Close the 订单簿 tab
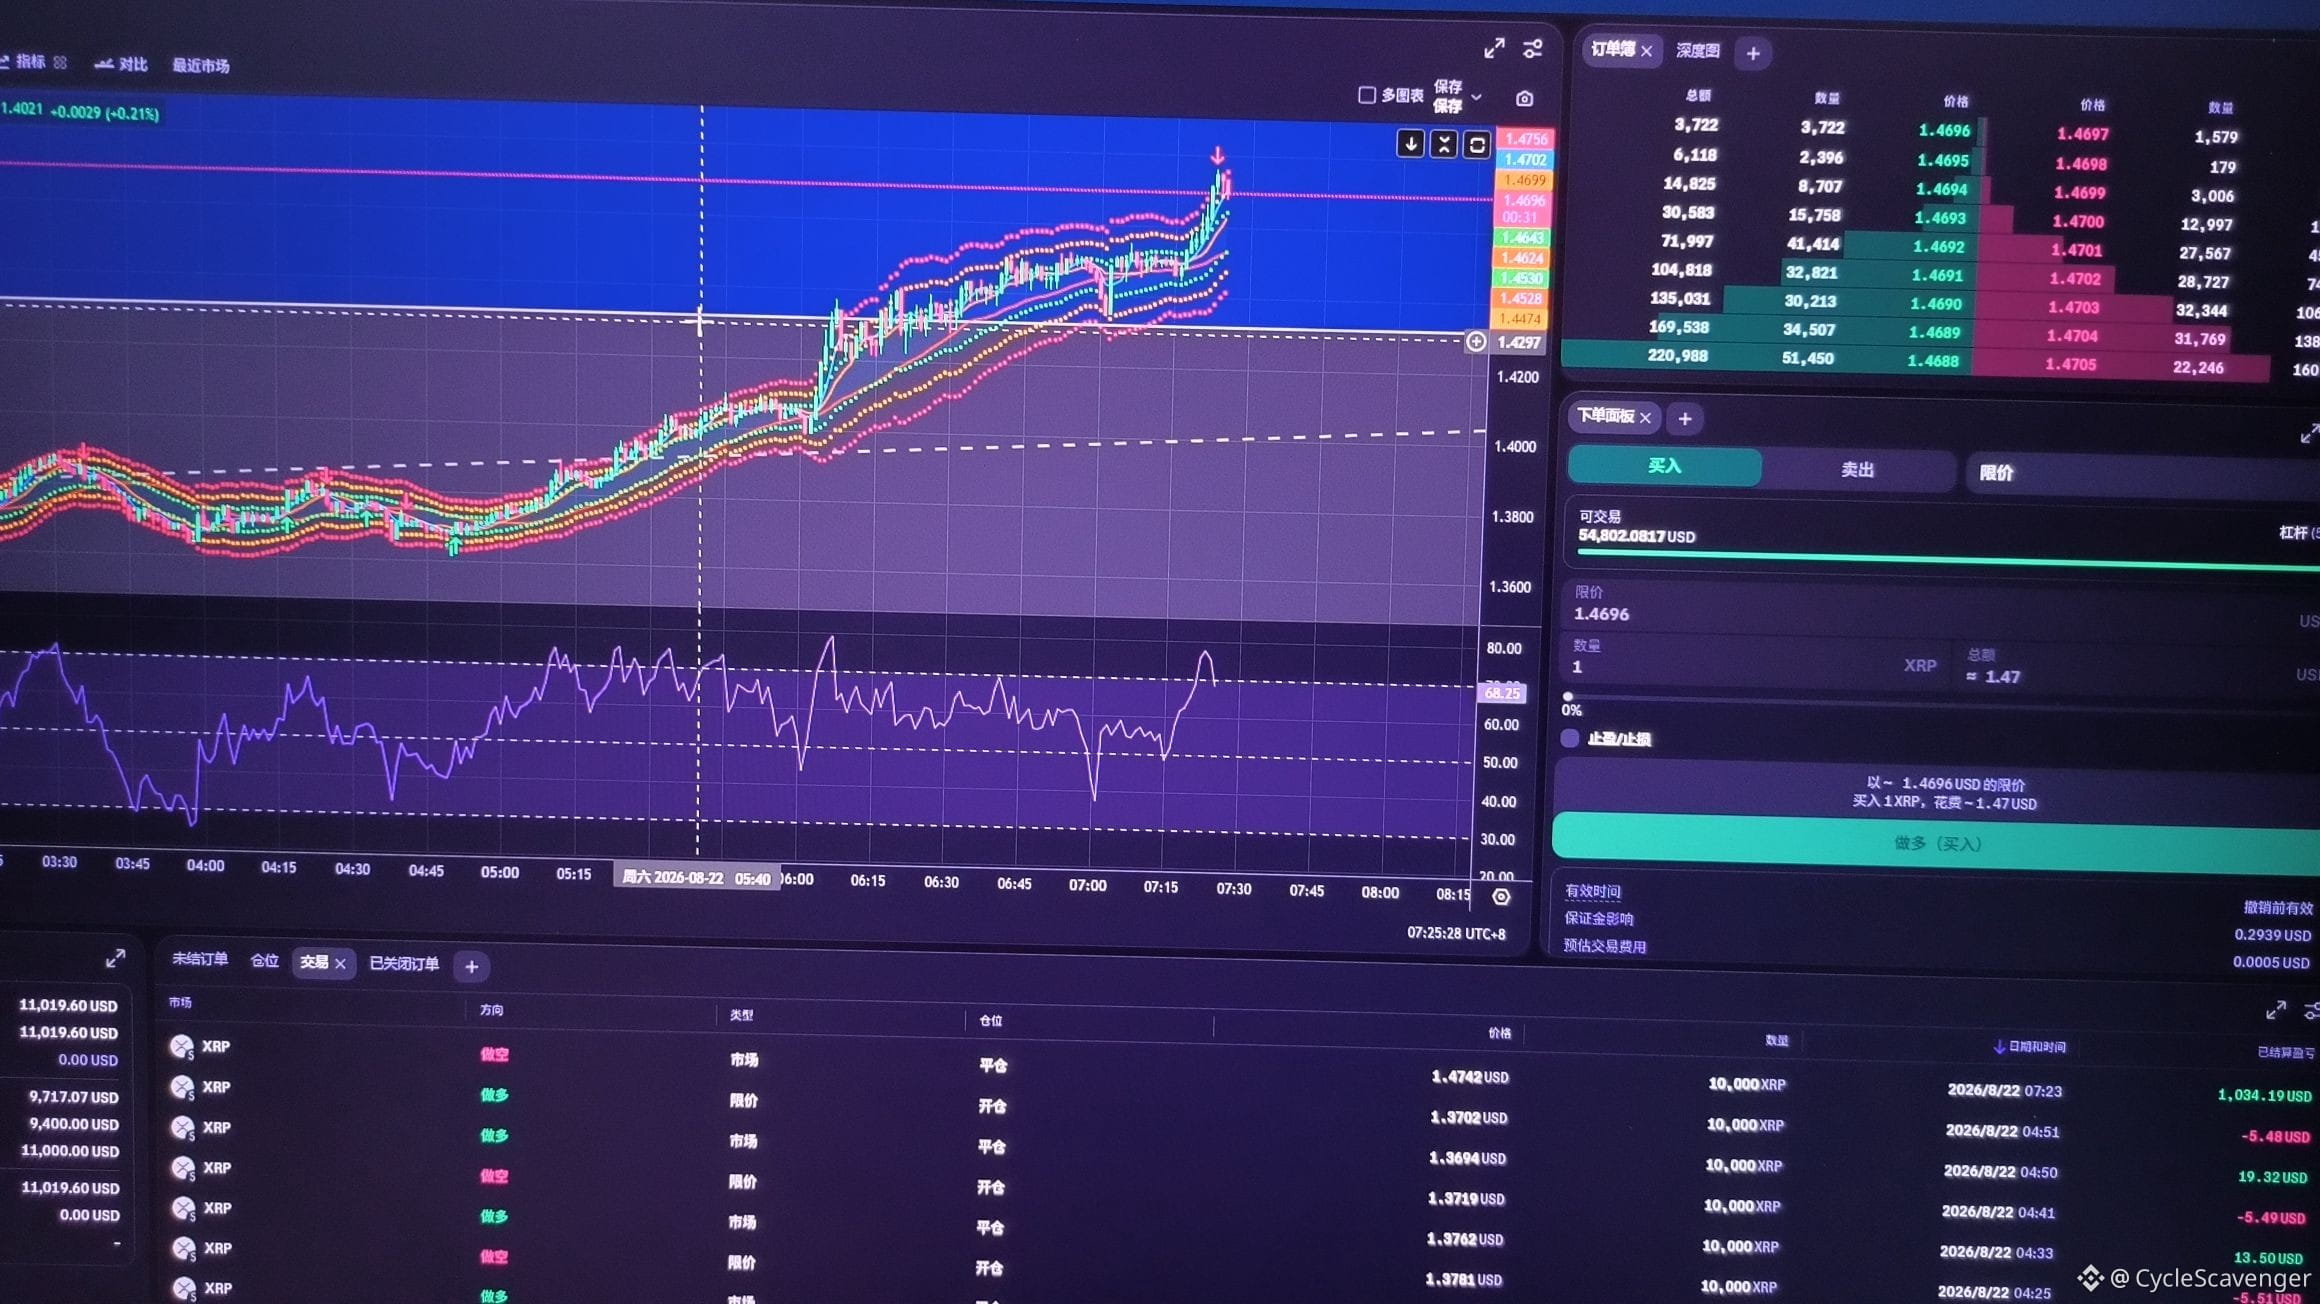Viewport: 2320px width, 1304px height. pyautogui.click(x=1646, y=51)
